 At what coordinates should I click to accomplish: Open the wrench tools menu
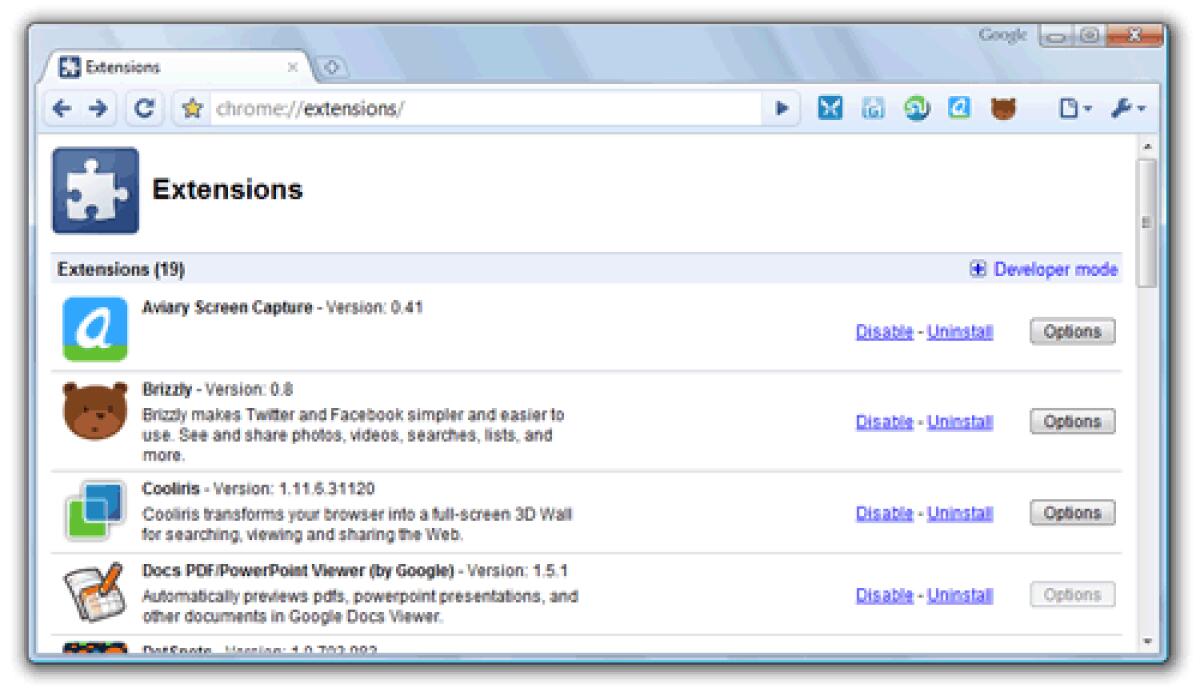pos(1128,109)
